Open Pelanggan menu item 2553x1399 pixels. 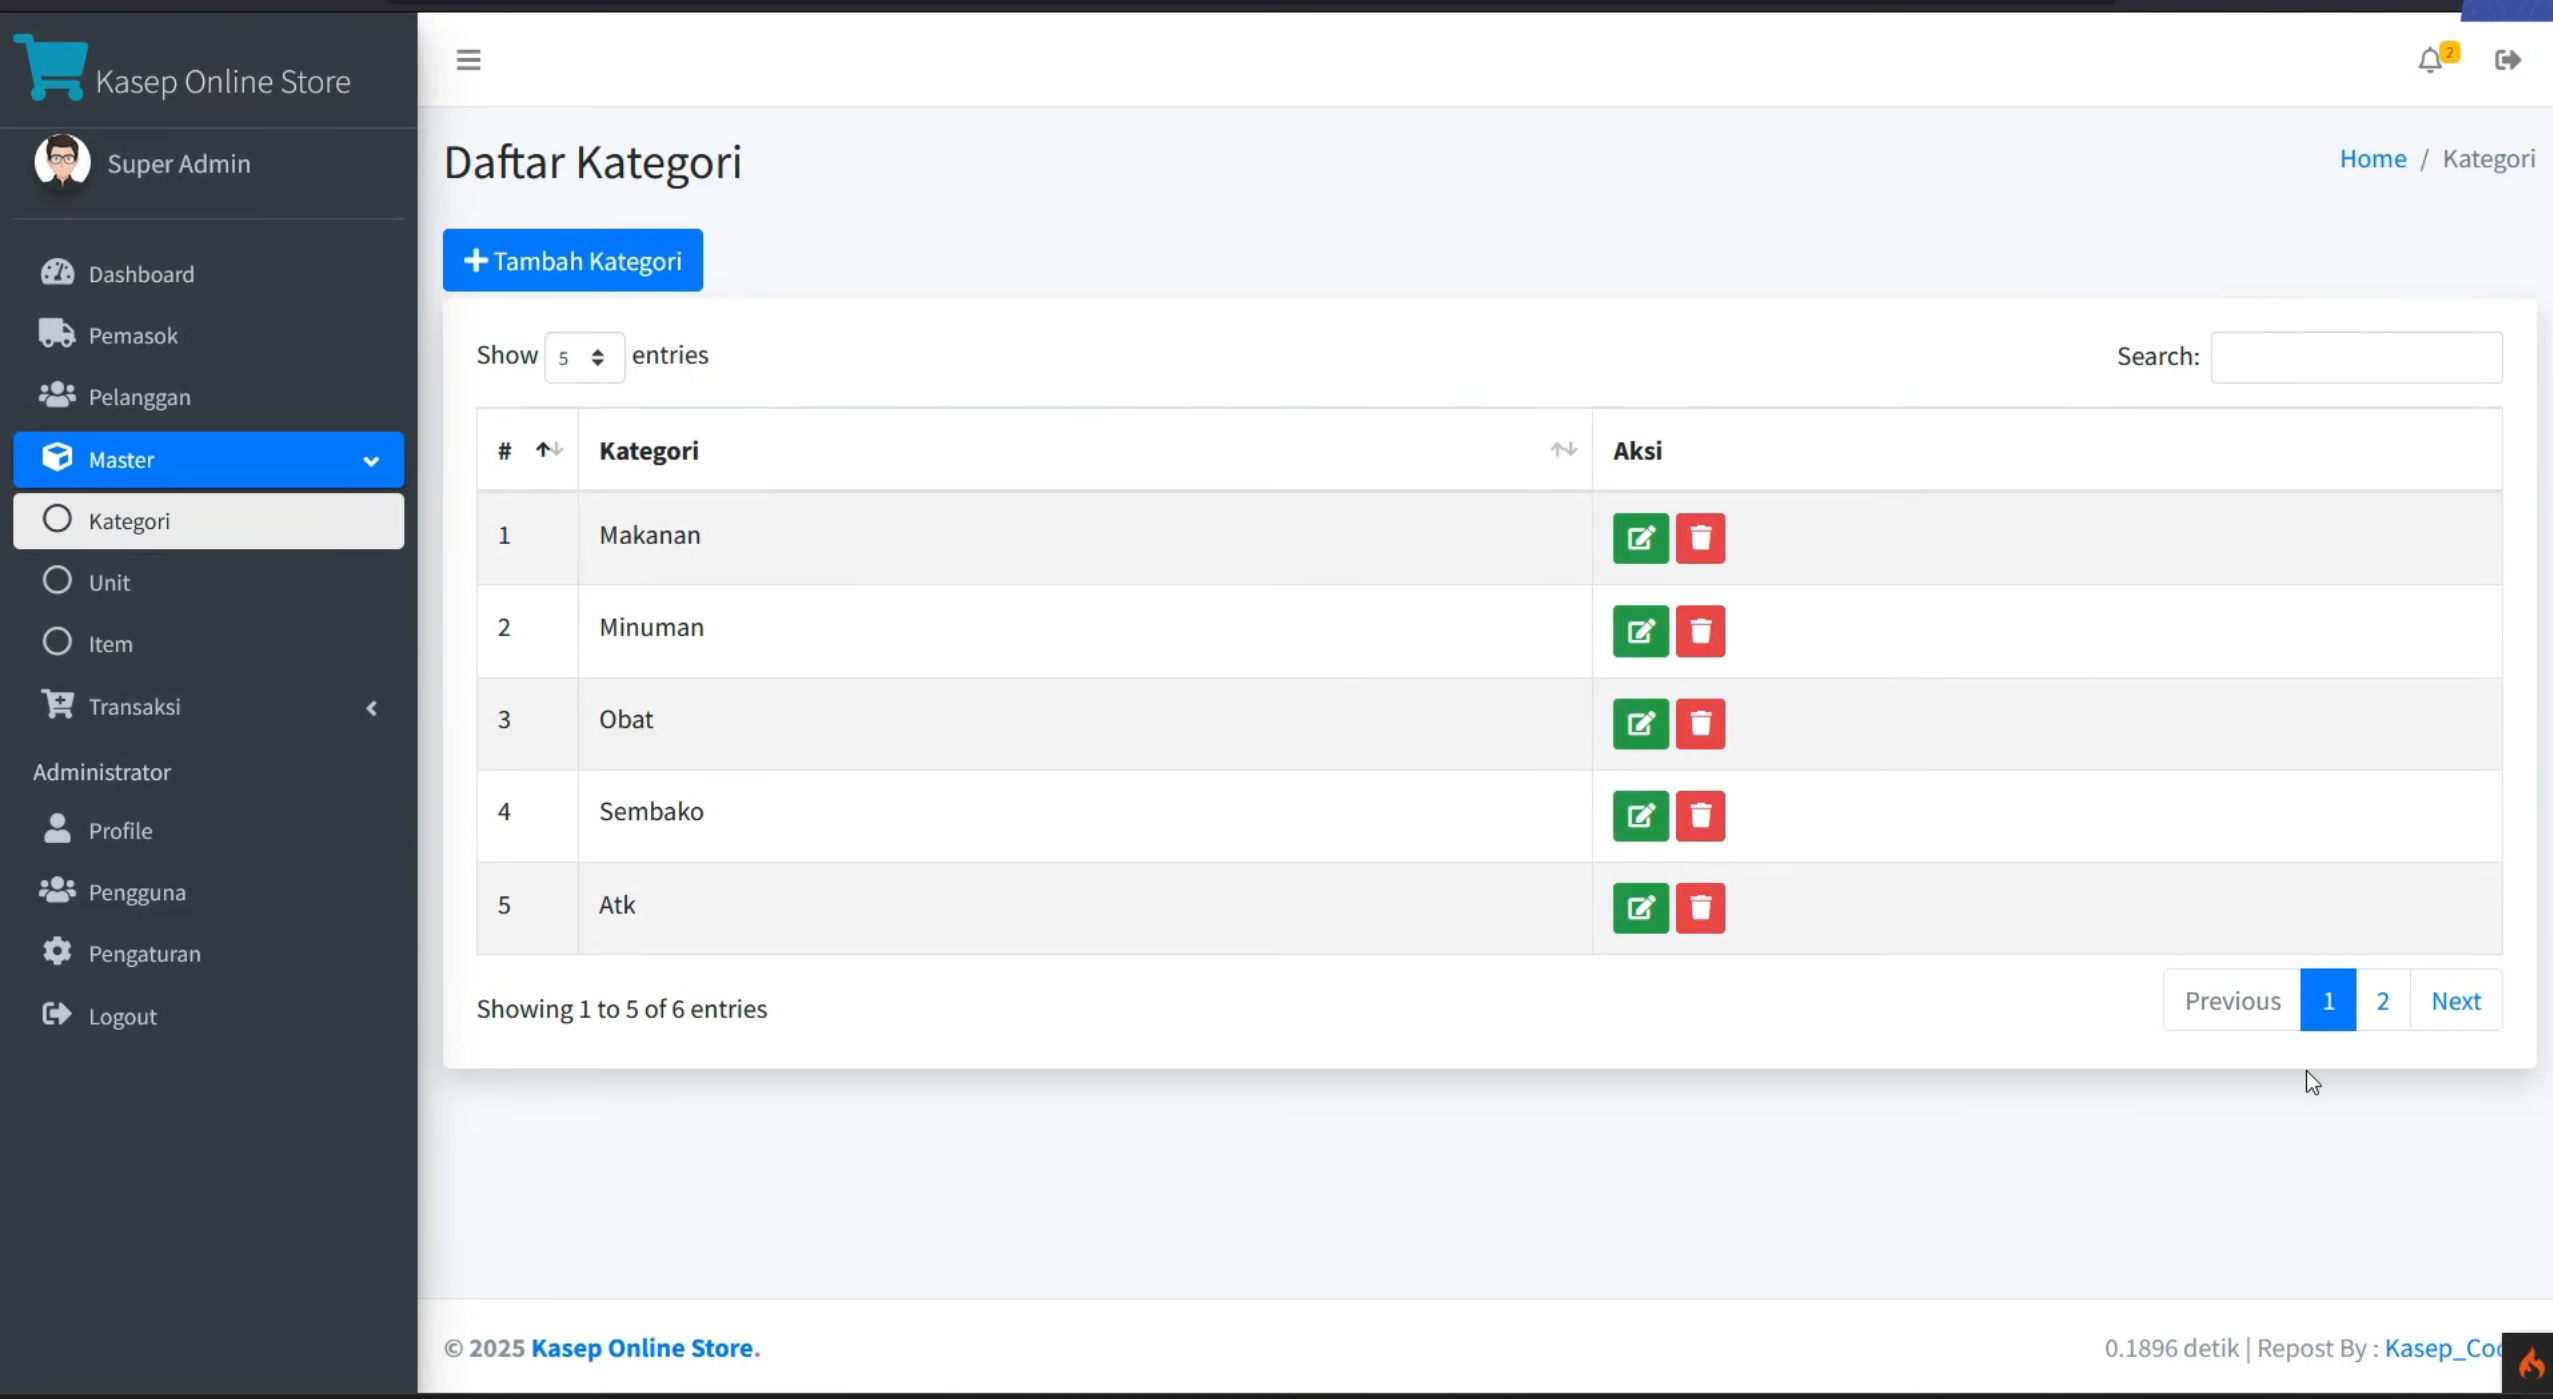point(208,397)
